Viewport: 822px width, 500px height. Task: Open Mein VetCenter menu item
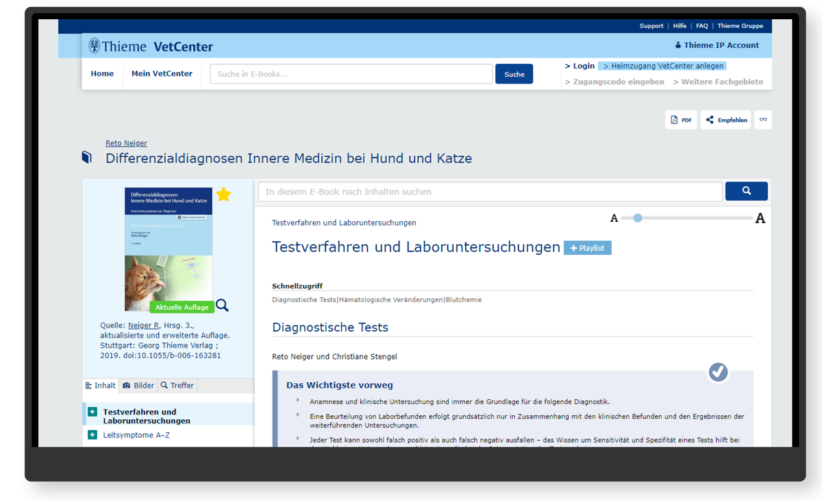click(x=162, y=74)
